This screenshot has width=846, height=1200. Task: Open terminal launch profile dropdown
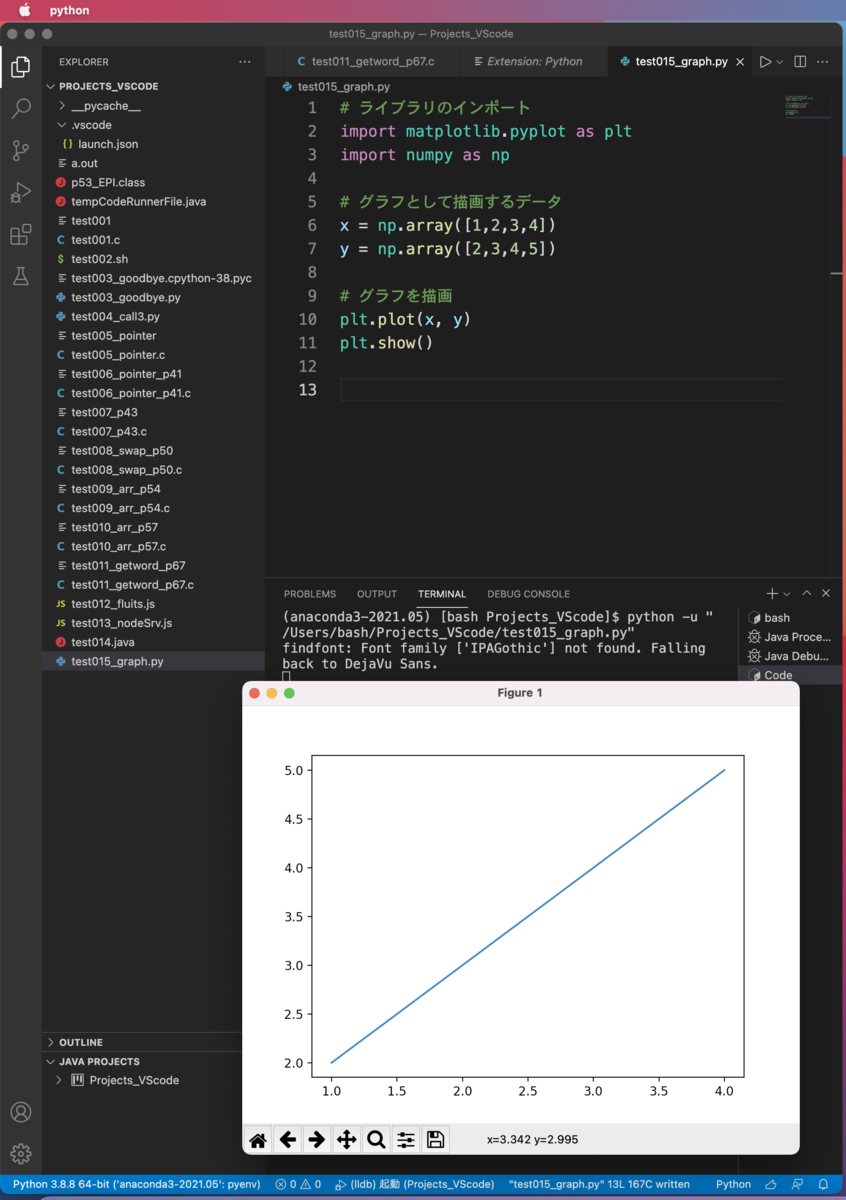point(787,594)
